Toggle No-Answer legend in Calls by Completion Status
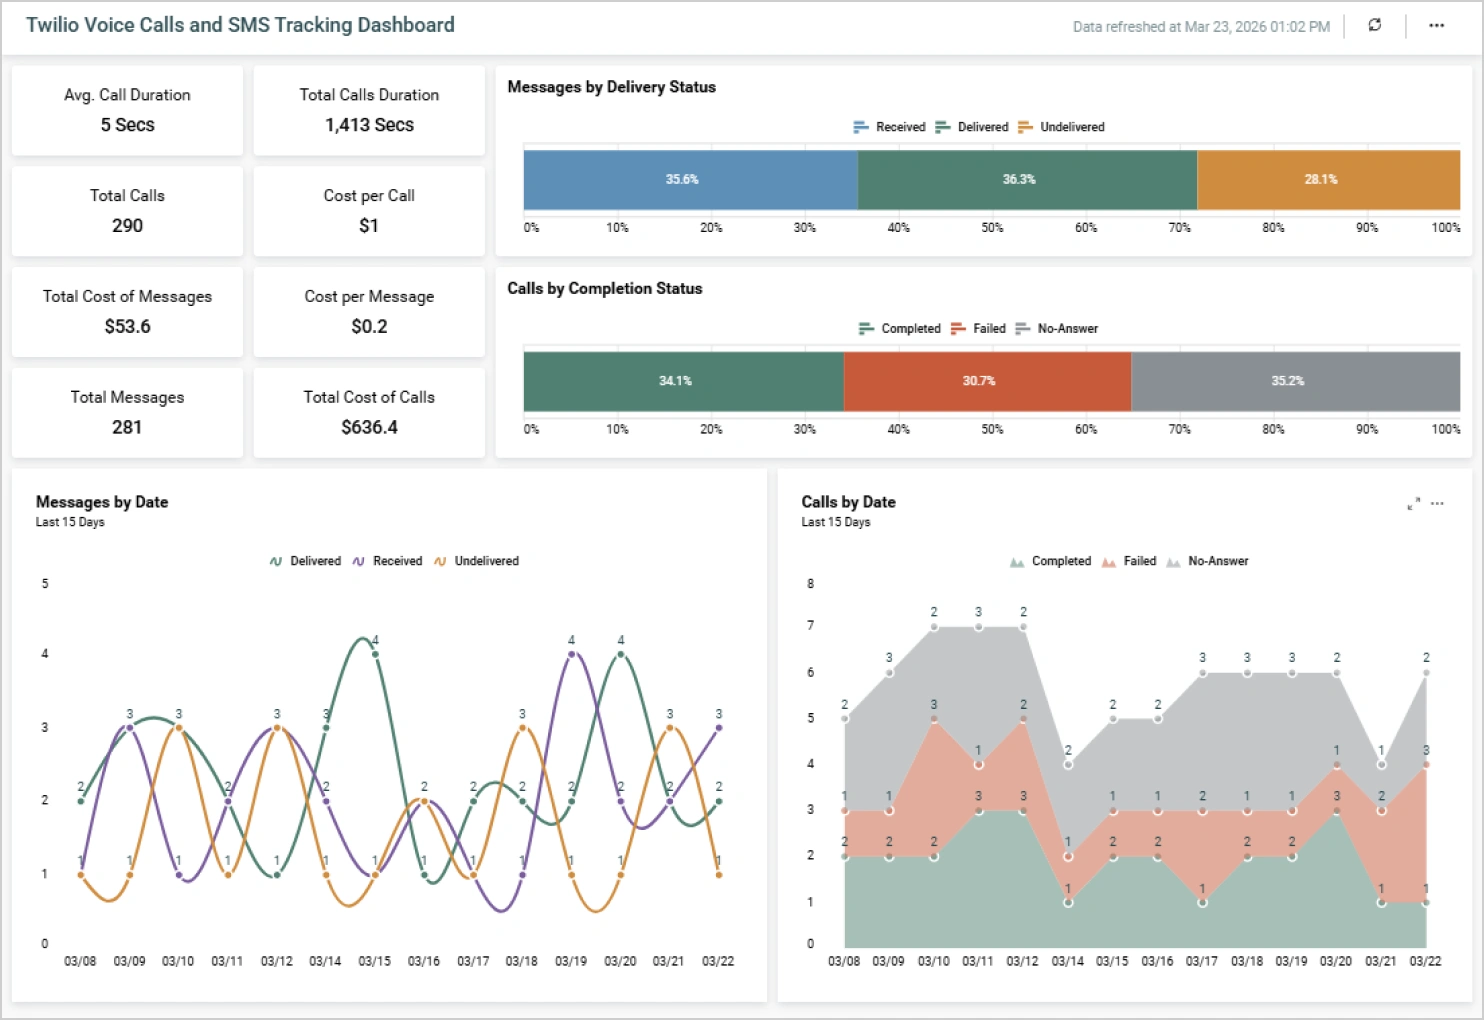The image size is (1484, 1020). 1056,328
